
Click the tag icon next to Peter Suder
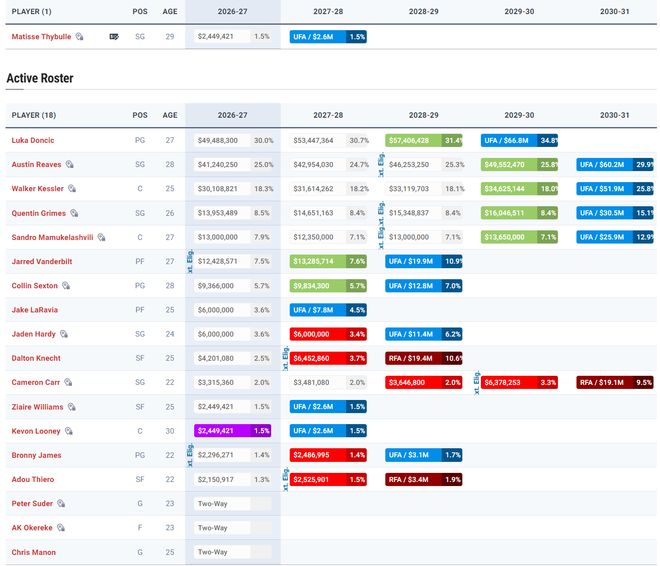coord(61,503)
